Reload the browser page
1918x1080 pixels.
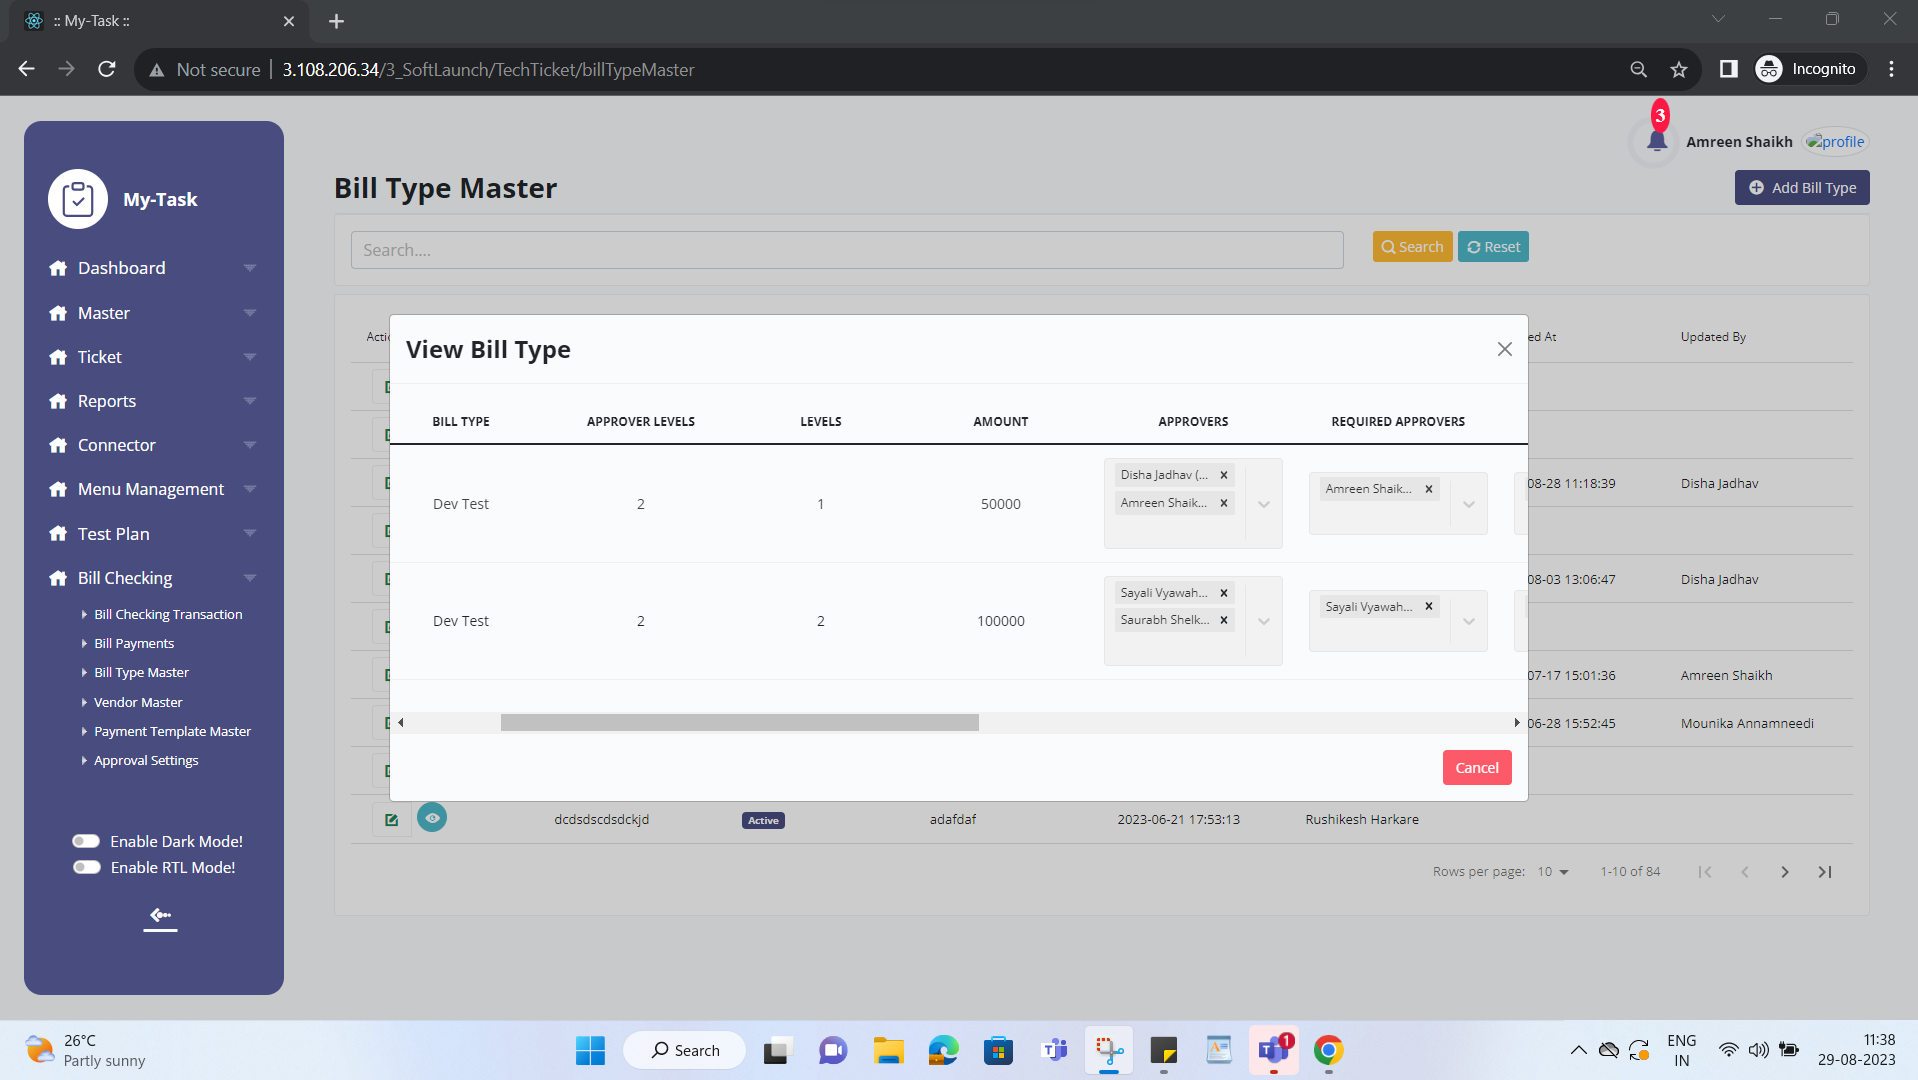[x=106, y=69]
